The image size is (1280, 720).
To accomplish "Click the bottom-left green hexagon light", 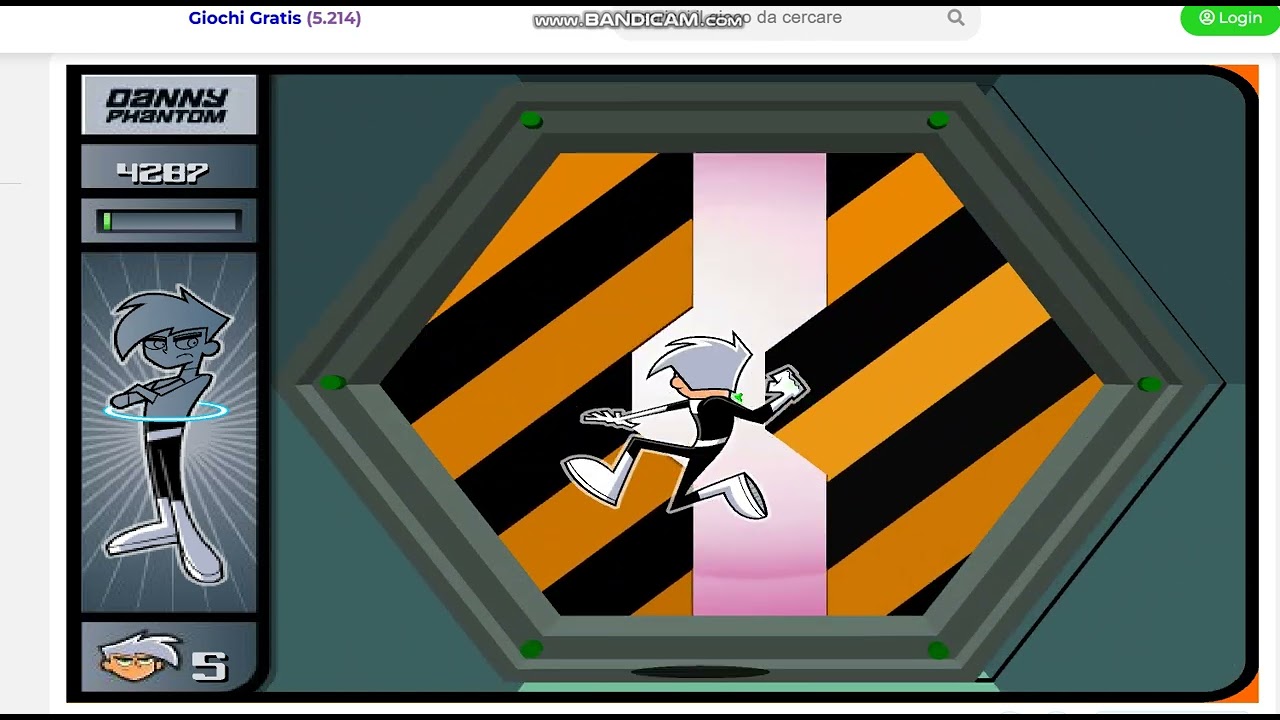I will pos(531,649).
